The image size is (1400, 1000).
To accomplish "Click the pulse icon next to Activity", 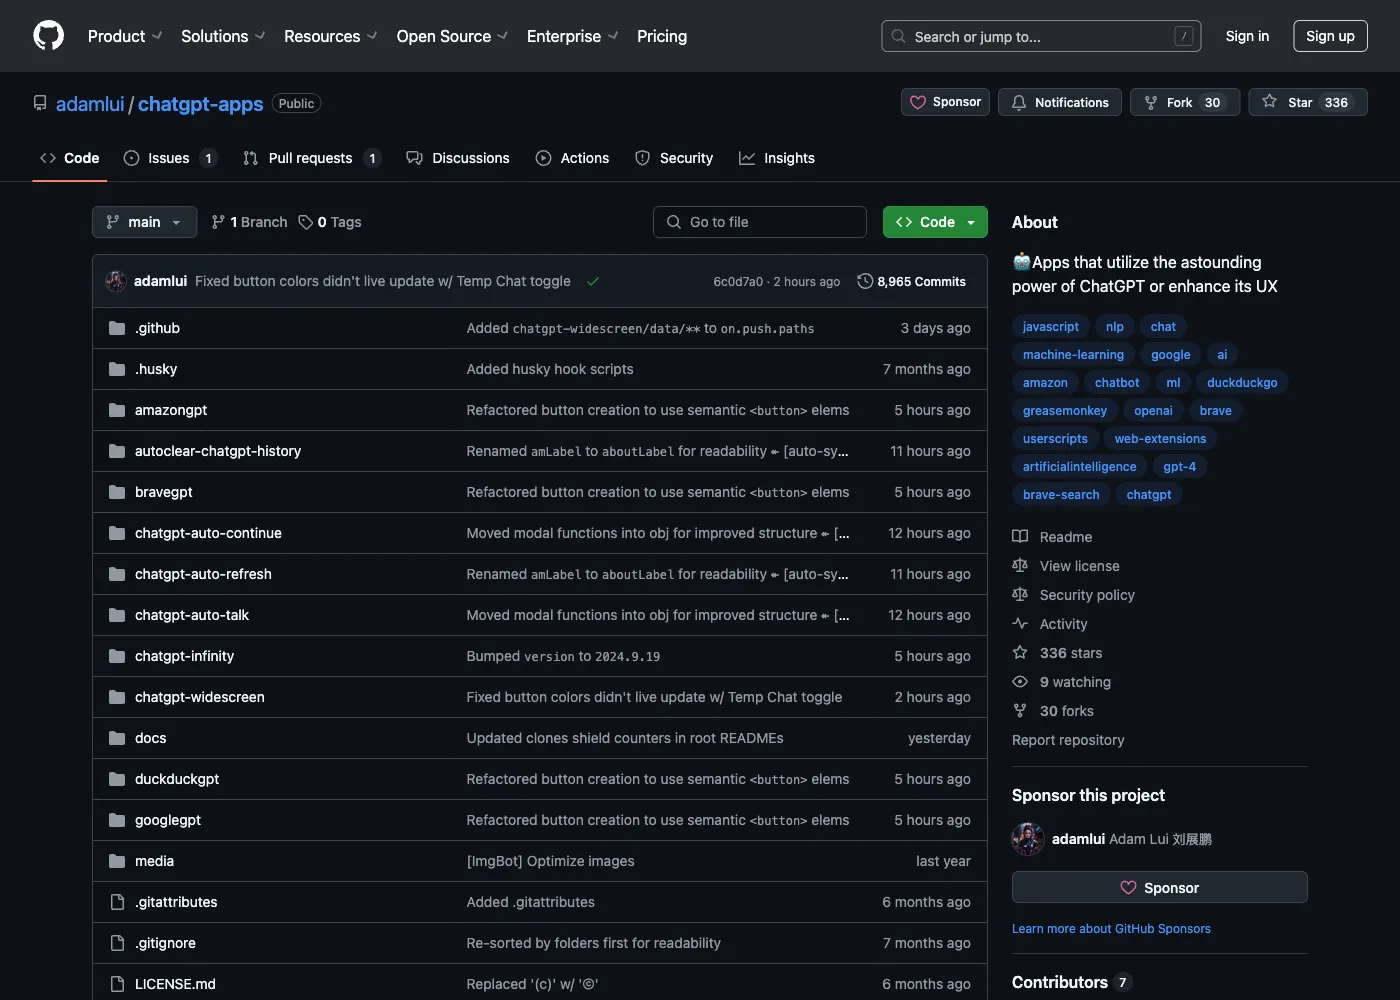I will [1020, 624].
